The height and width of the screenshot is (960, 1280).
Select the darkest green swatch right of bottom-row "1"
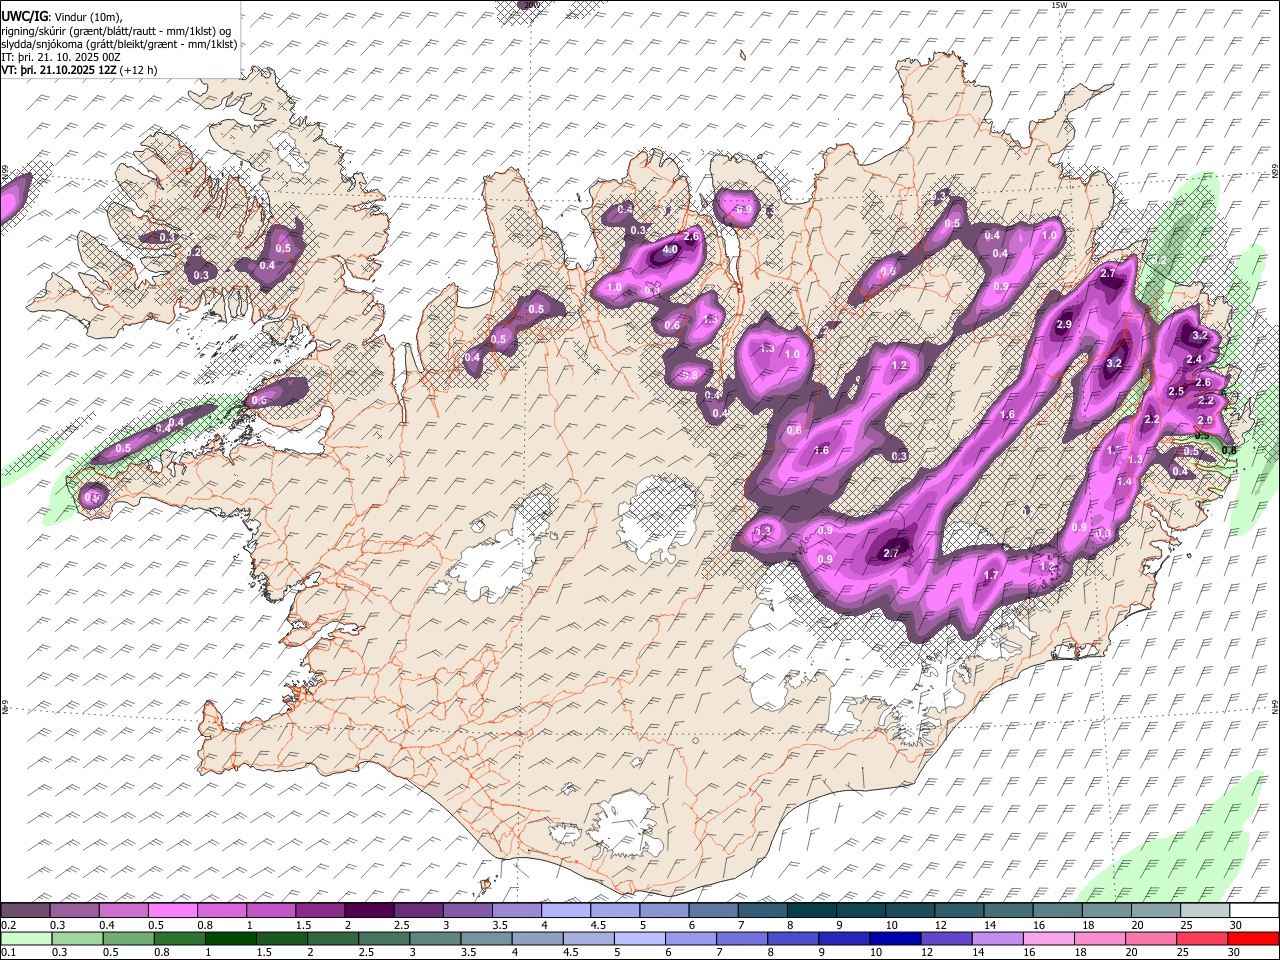[231, 939]
